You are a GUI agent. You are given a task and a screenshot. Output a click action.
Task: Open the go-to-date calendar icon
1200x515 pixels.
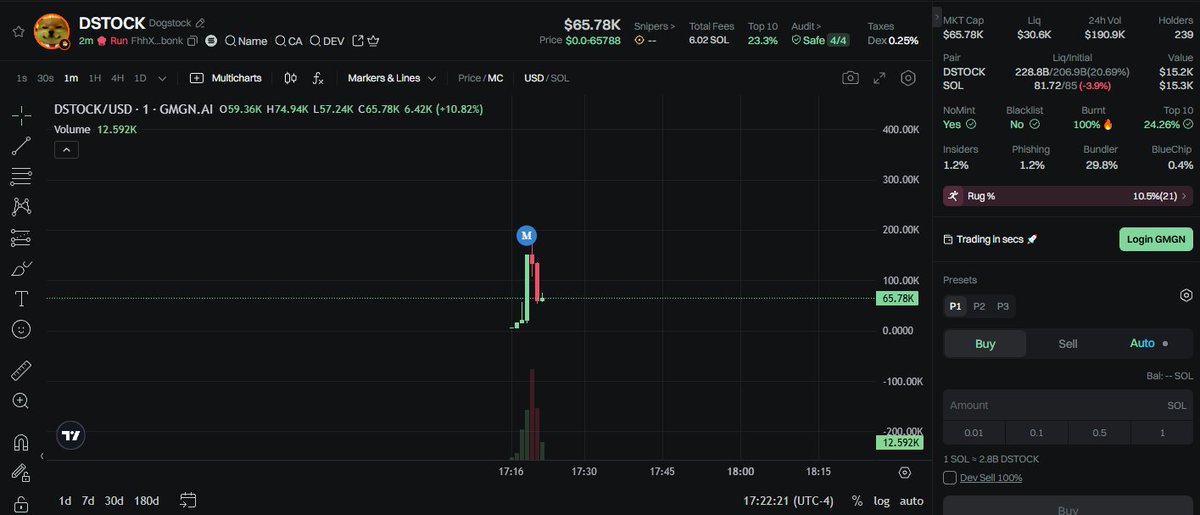coord(188,500)
